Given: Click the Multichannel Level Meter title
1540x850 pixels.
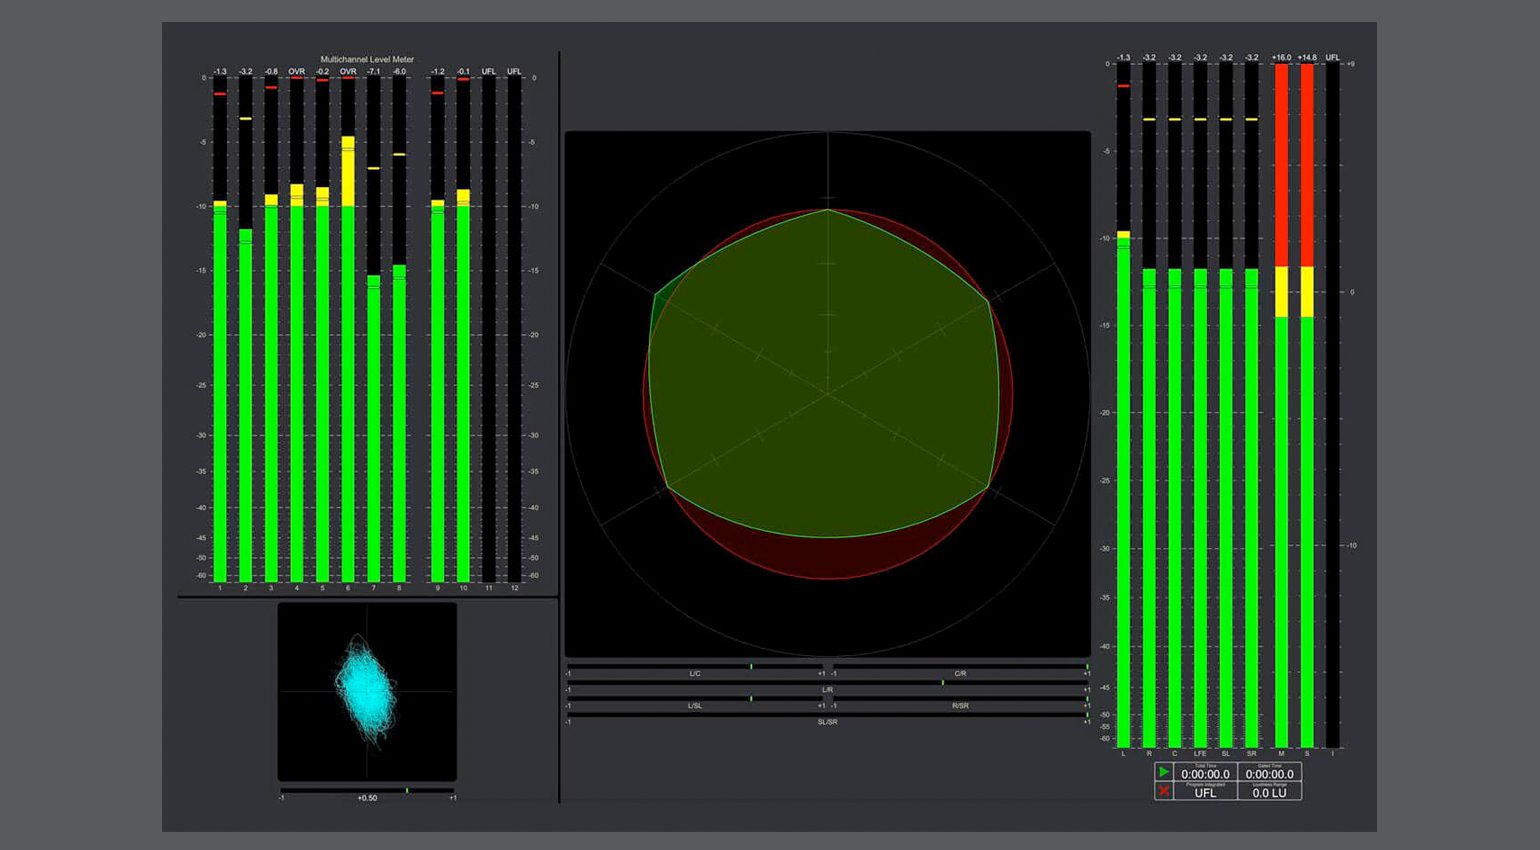Looking at the screenshot, I should click(x=367, y=59).
